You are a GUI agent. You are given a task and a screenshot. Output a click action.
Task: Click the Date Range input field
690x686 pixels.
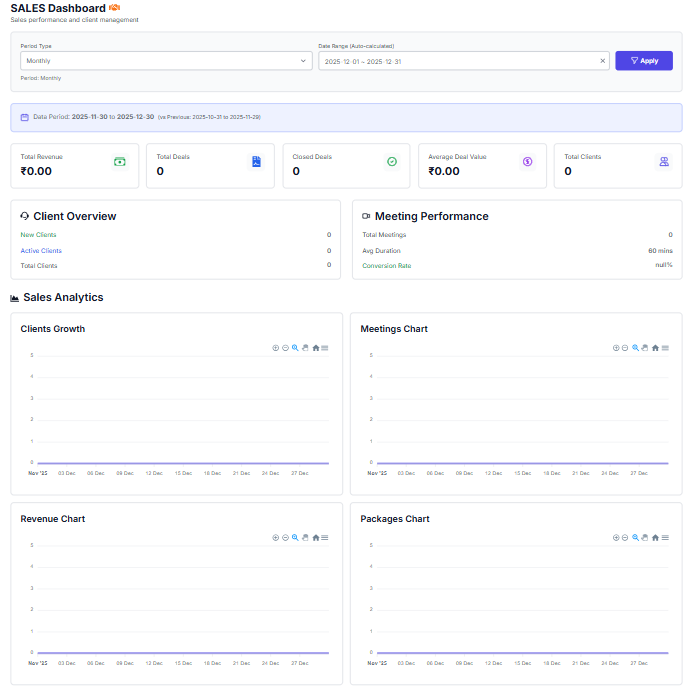(455, 61)
